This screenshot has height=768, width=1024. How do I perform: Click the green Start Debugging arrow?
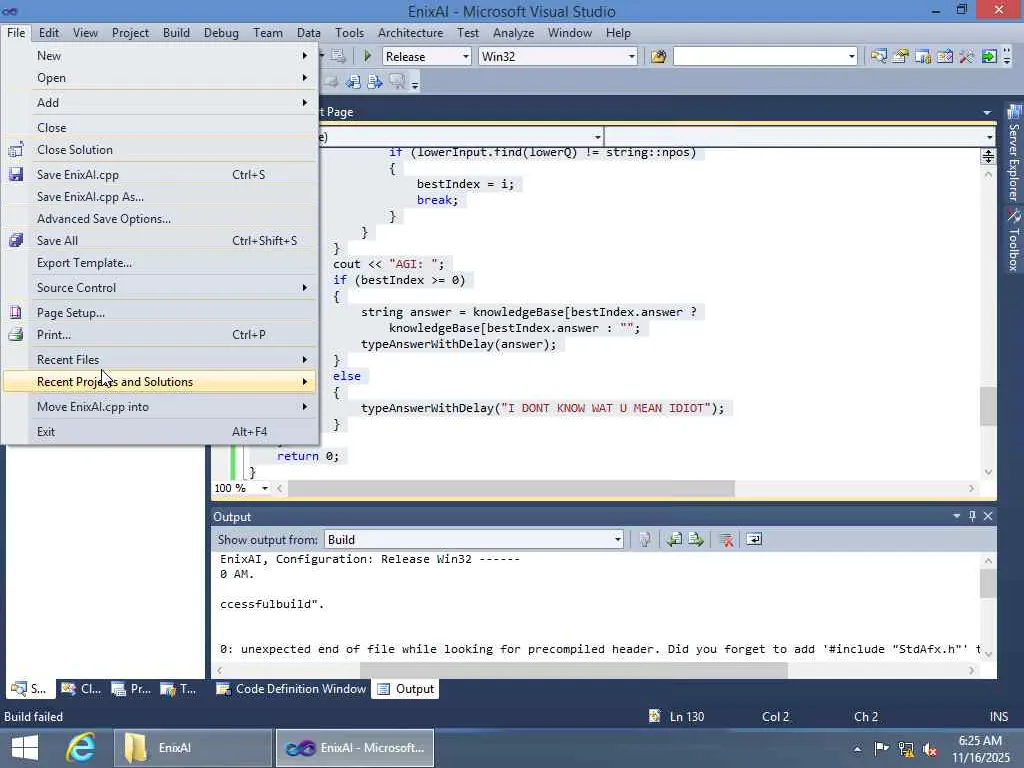coord(367,57)
